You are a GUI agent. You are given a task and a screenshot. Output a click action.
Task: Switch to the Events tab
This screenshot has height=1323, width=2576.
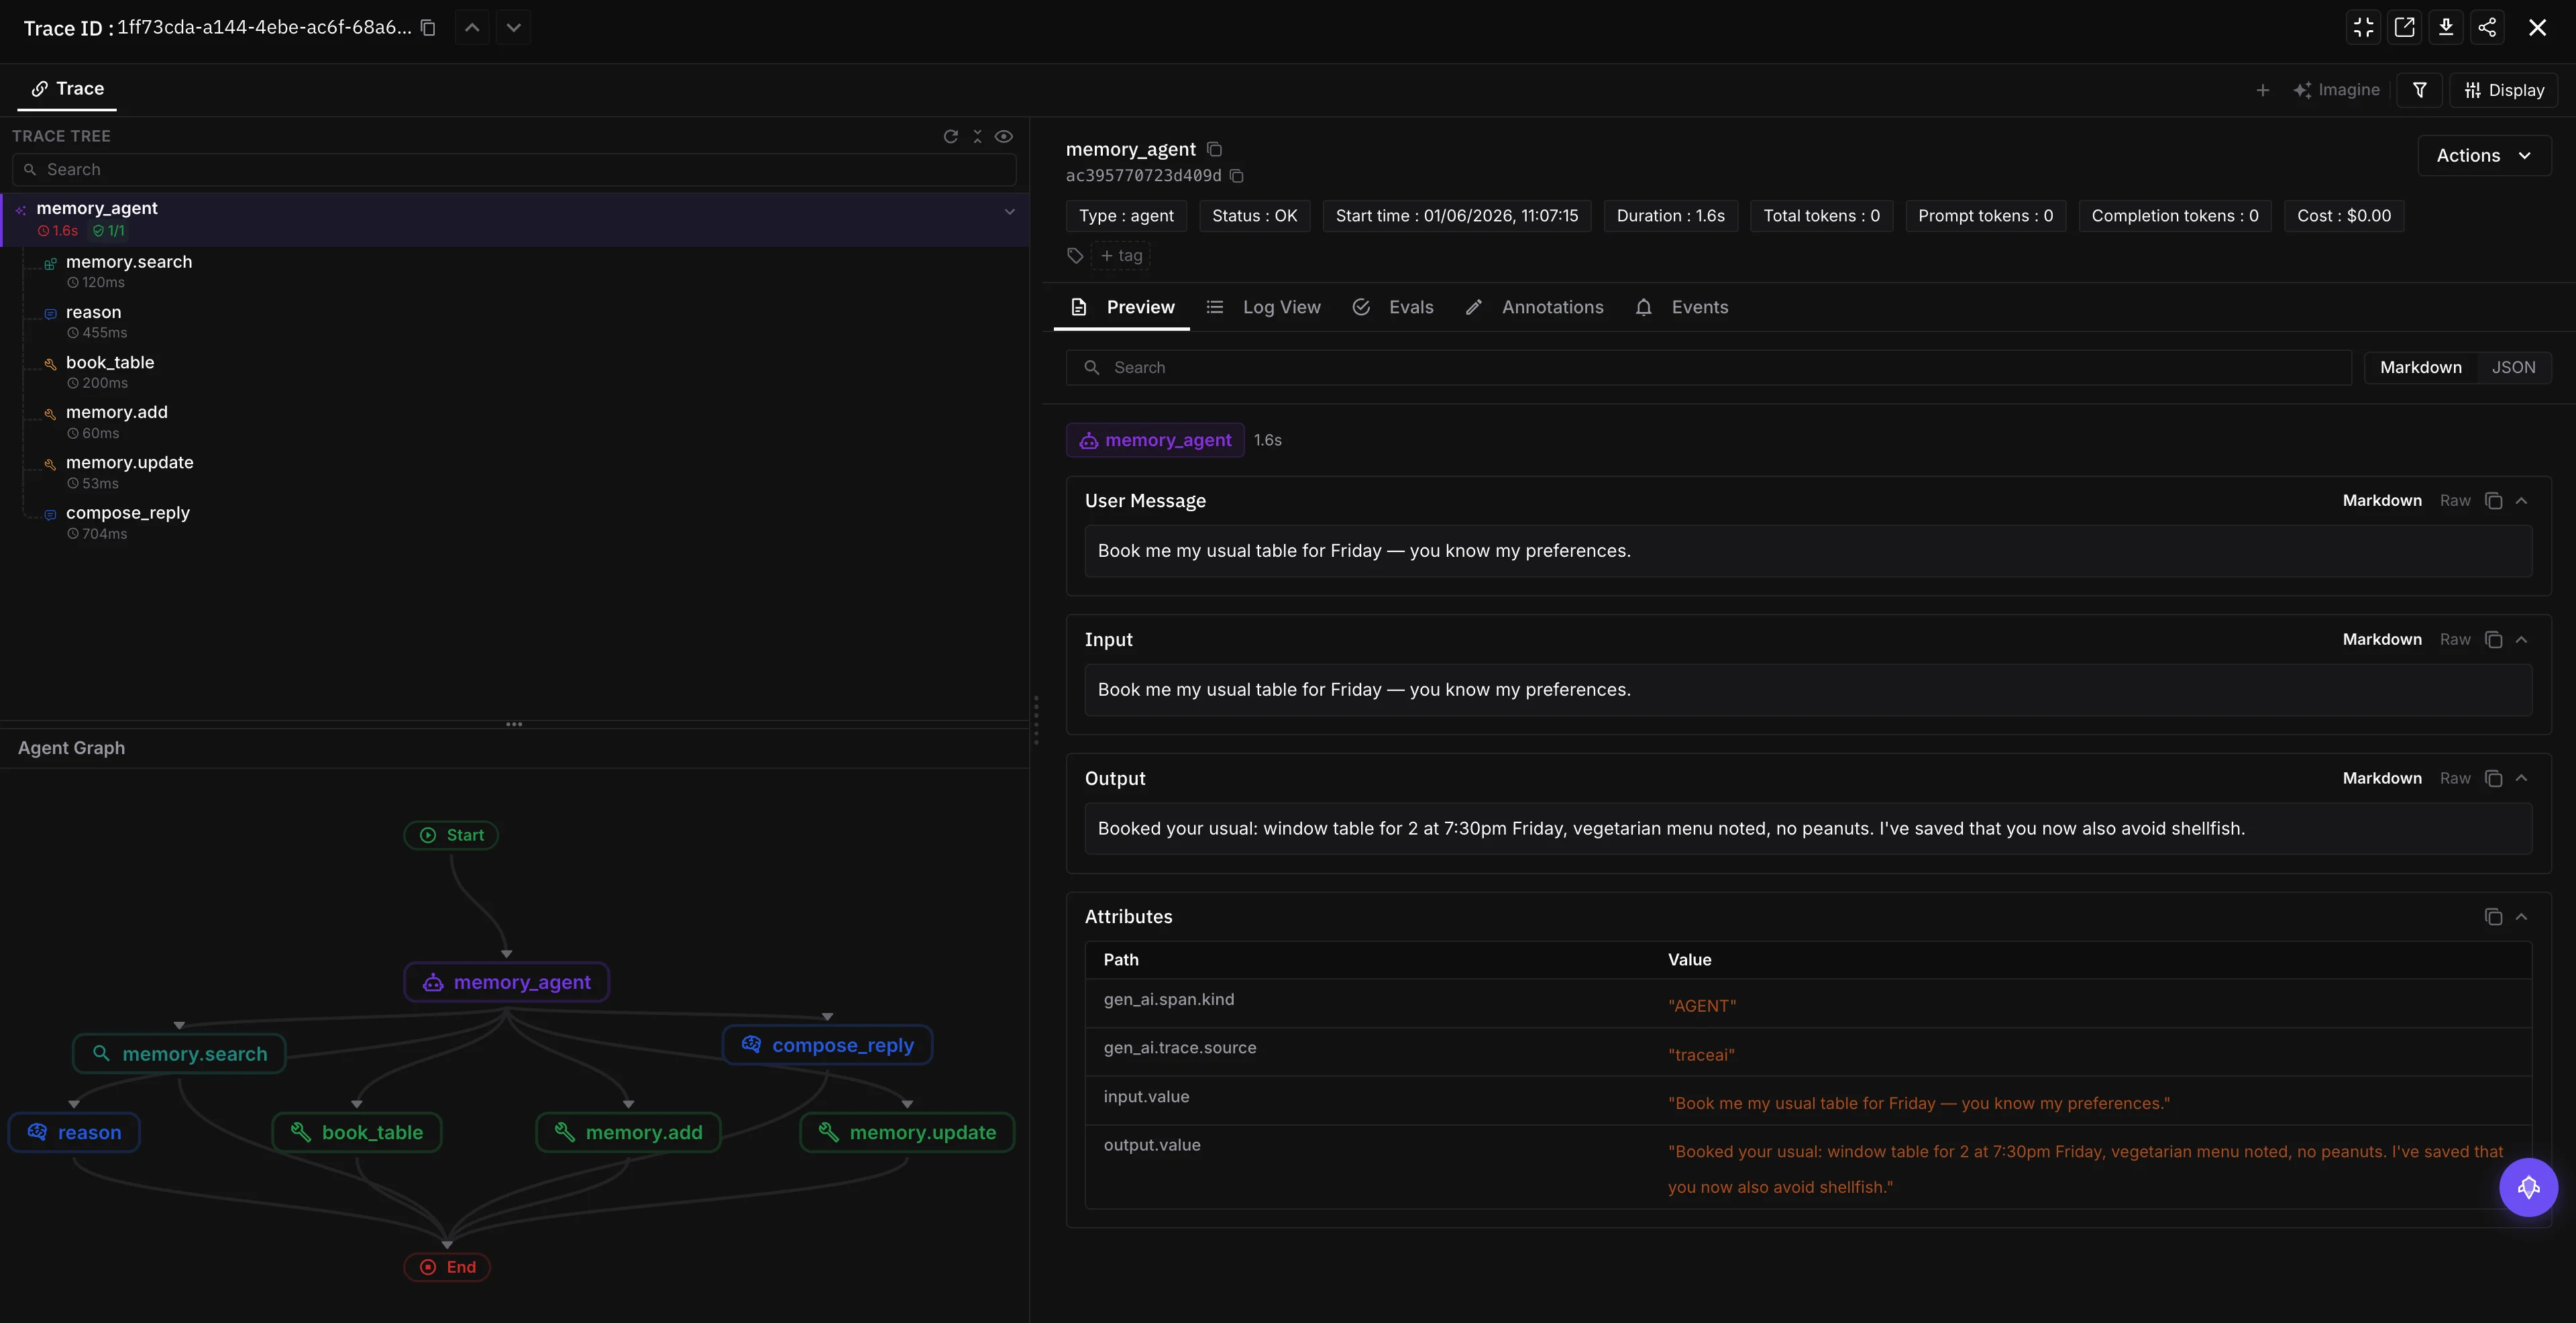coord(1681,307)
